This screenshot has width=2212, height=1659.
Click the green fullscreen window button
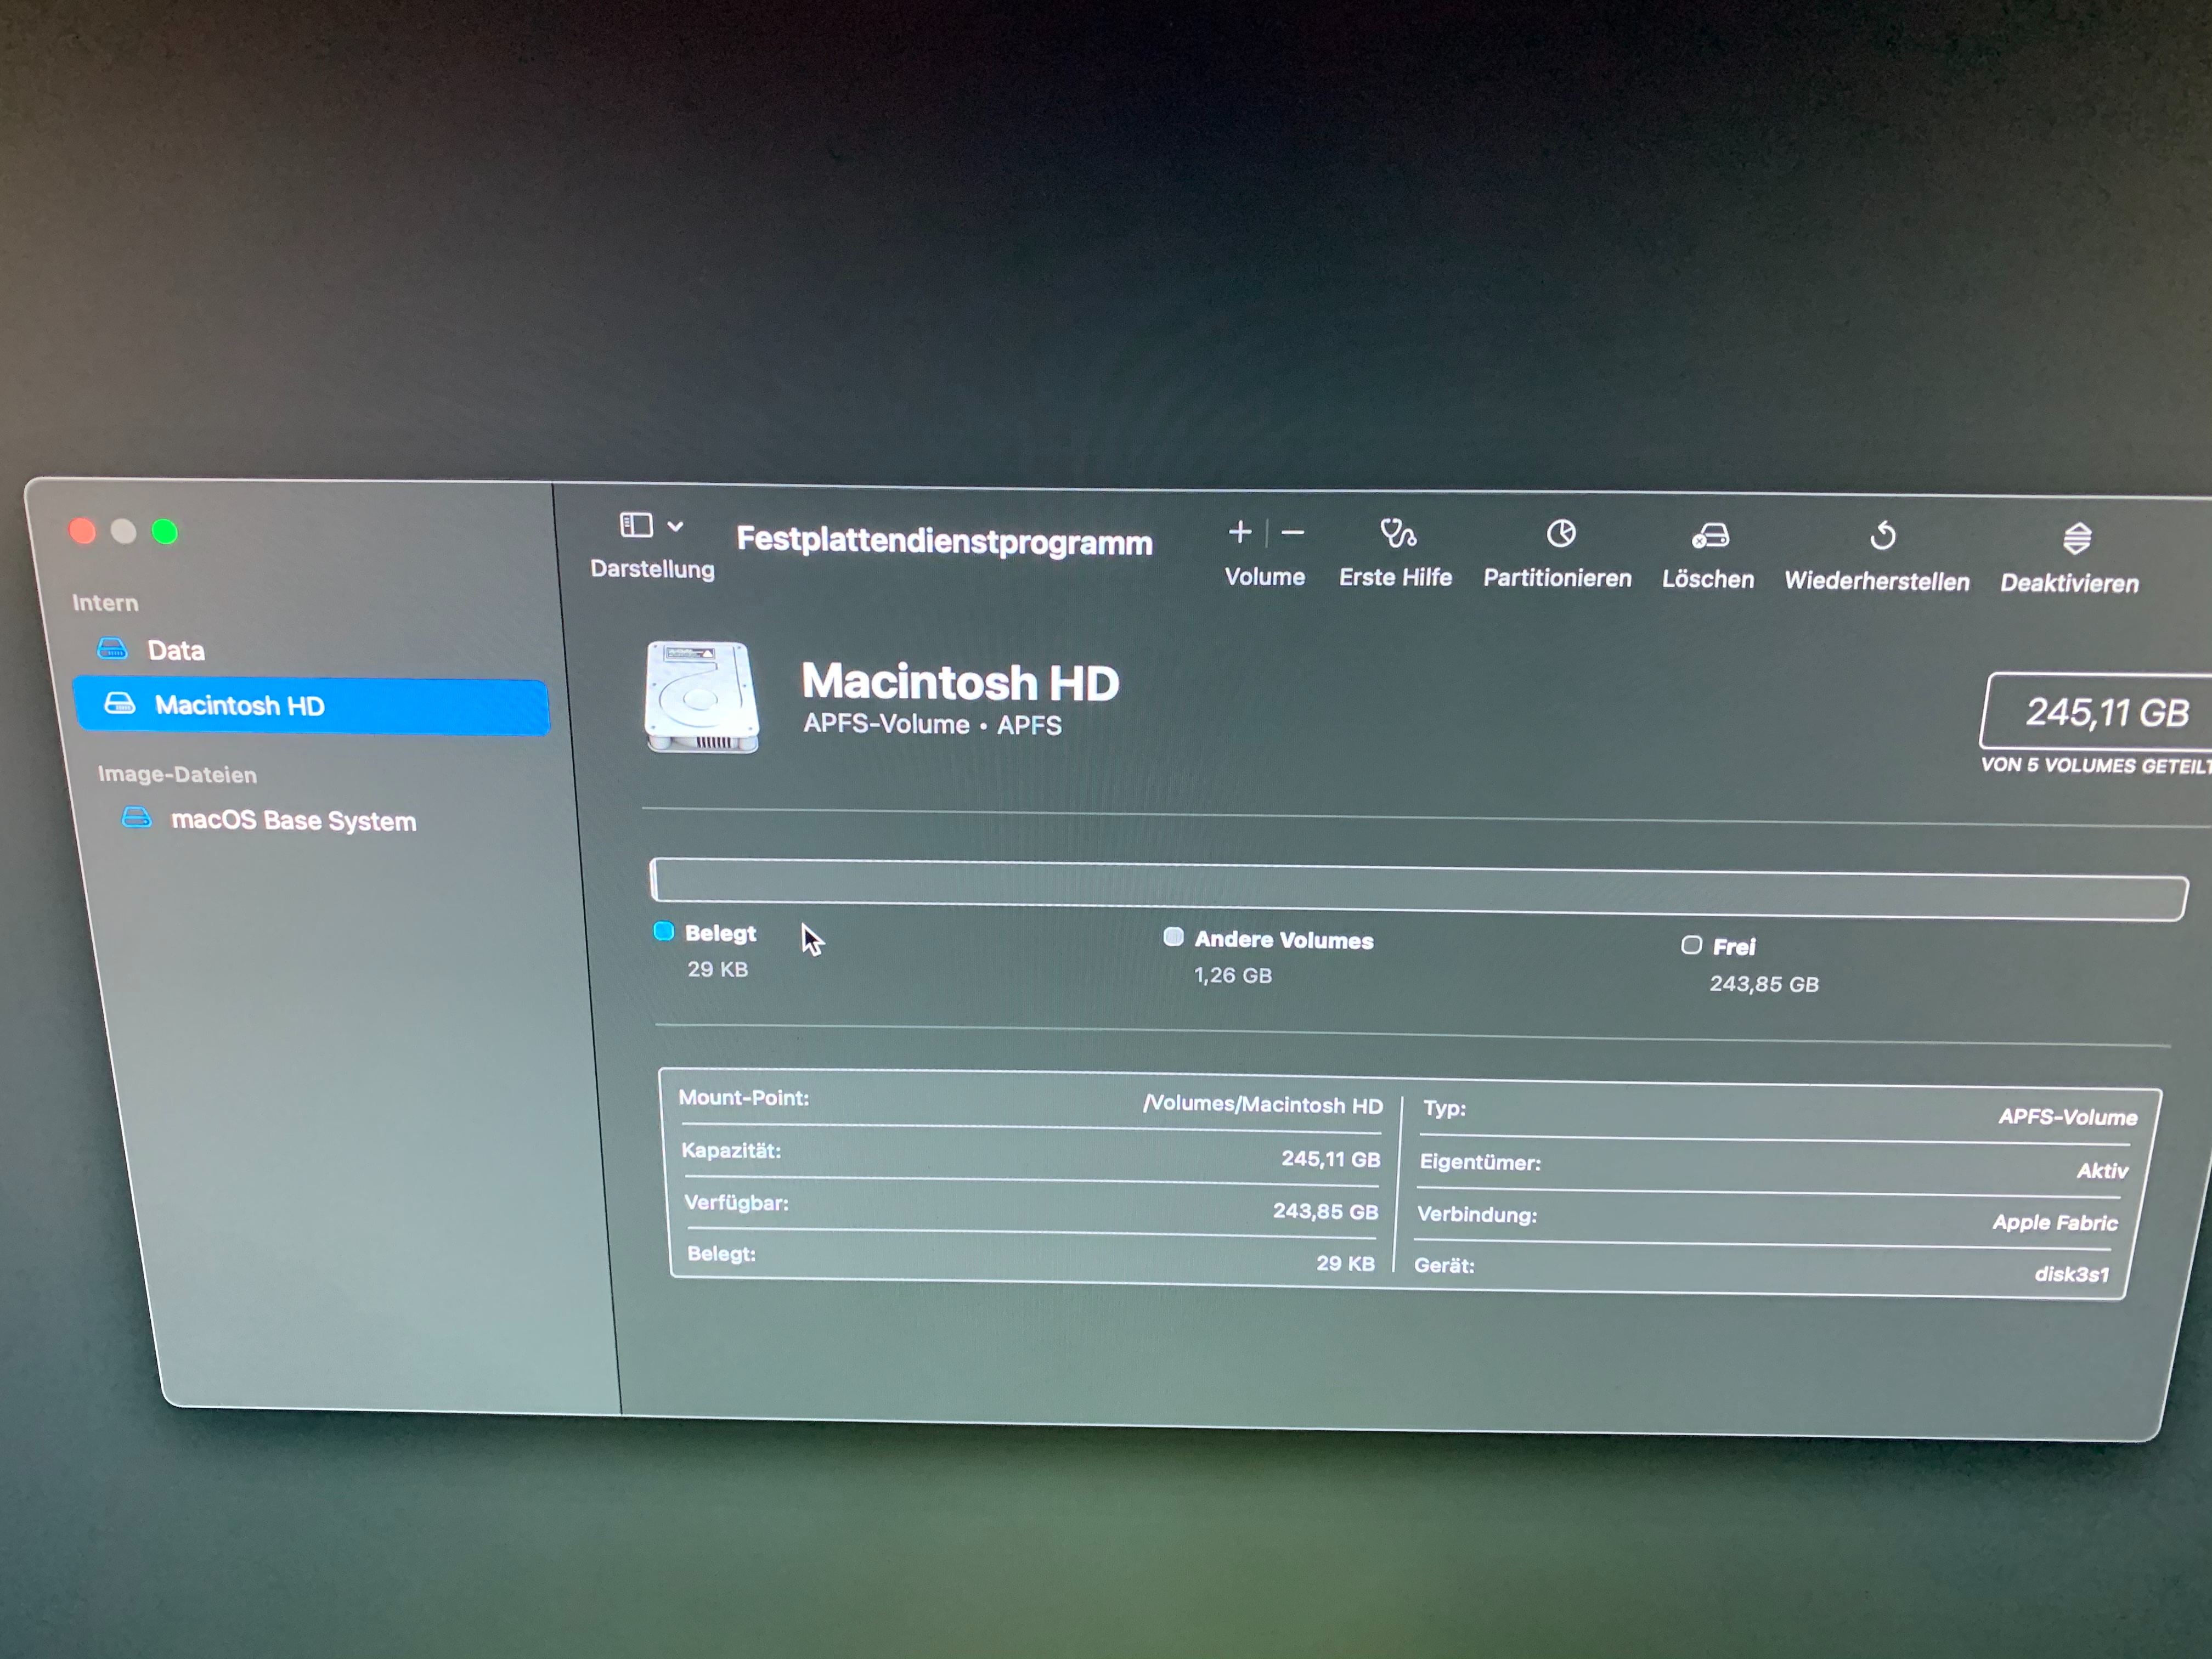pyautogui.click(x=165, y=532)
